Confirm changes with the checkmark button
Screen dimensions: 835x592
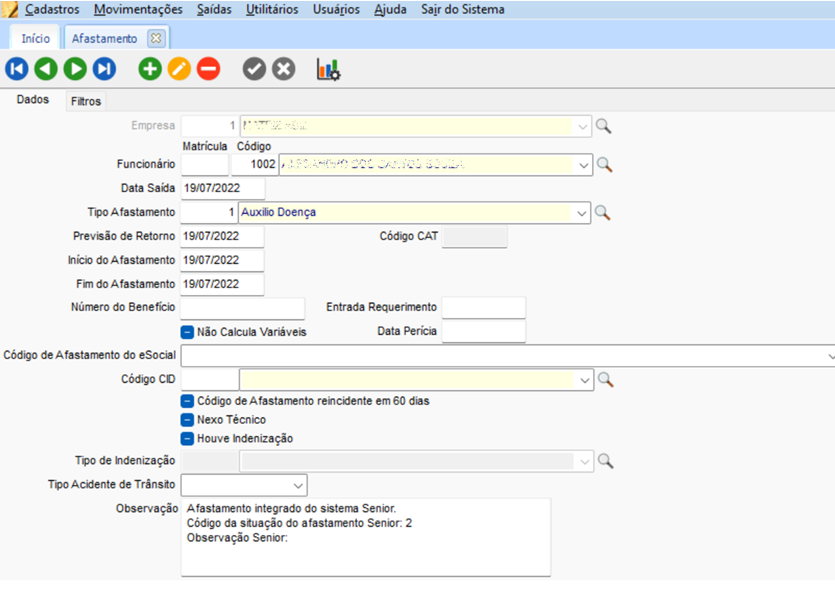[254, 69]
